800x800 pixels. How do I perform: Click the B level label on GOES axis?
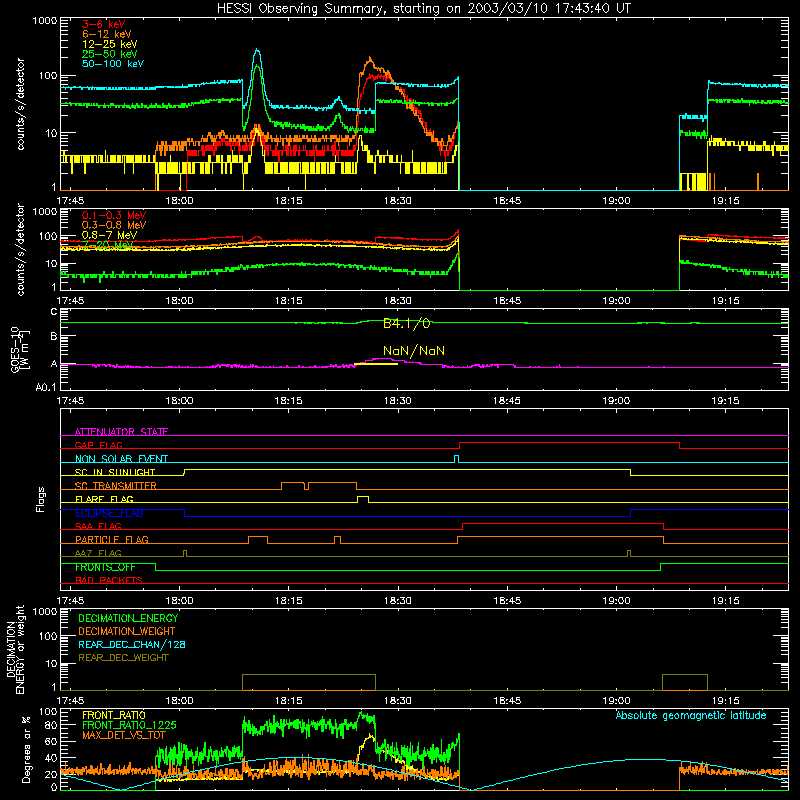tap(54, 336)
